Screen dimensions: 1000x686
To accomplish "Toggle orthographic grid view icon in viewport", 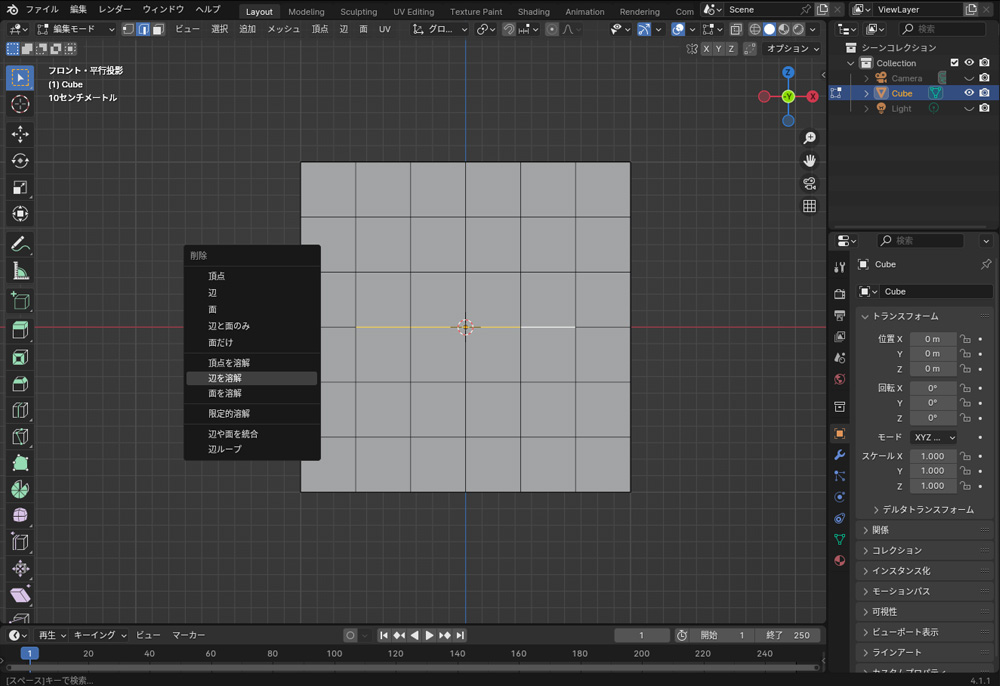I will (809, 206).
